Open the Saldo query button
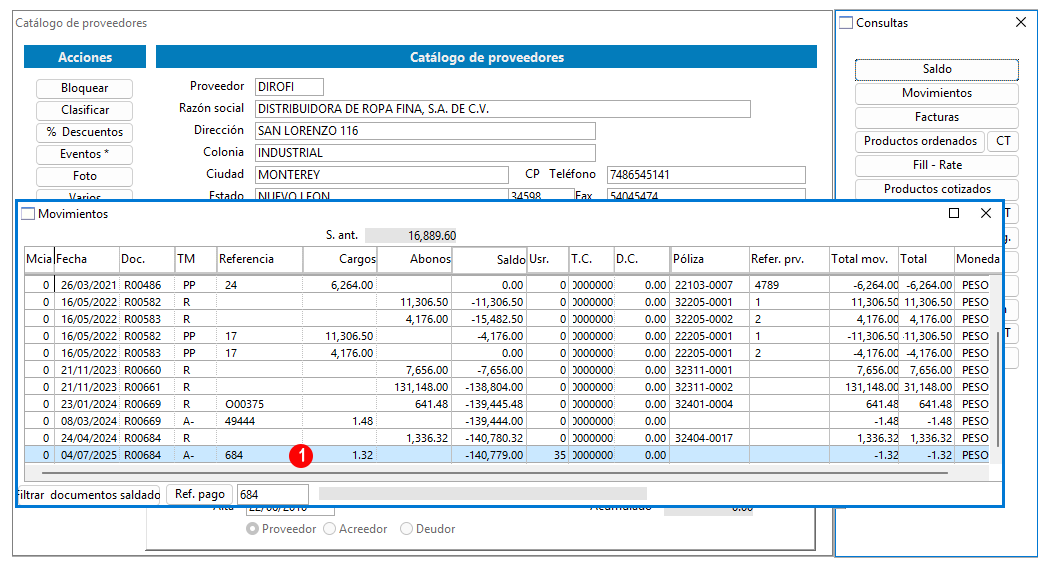Image resolution: width=1052 pixels, height=573 pixels. [937, 69]
